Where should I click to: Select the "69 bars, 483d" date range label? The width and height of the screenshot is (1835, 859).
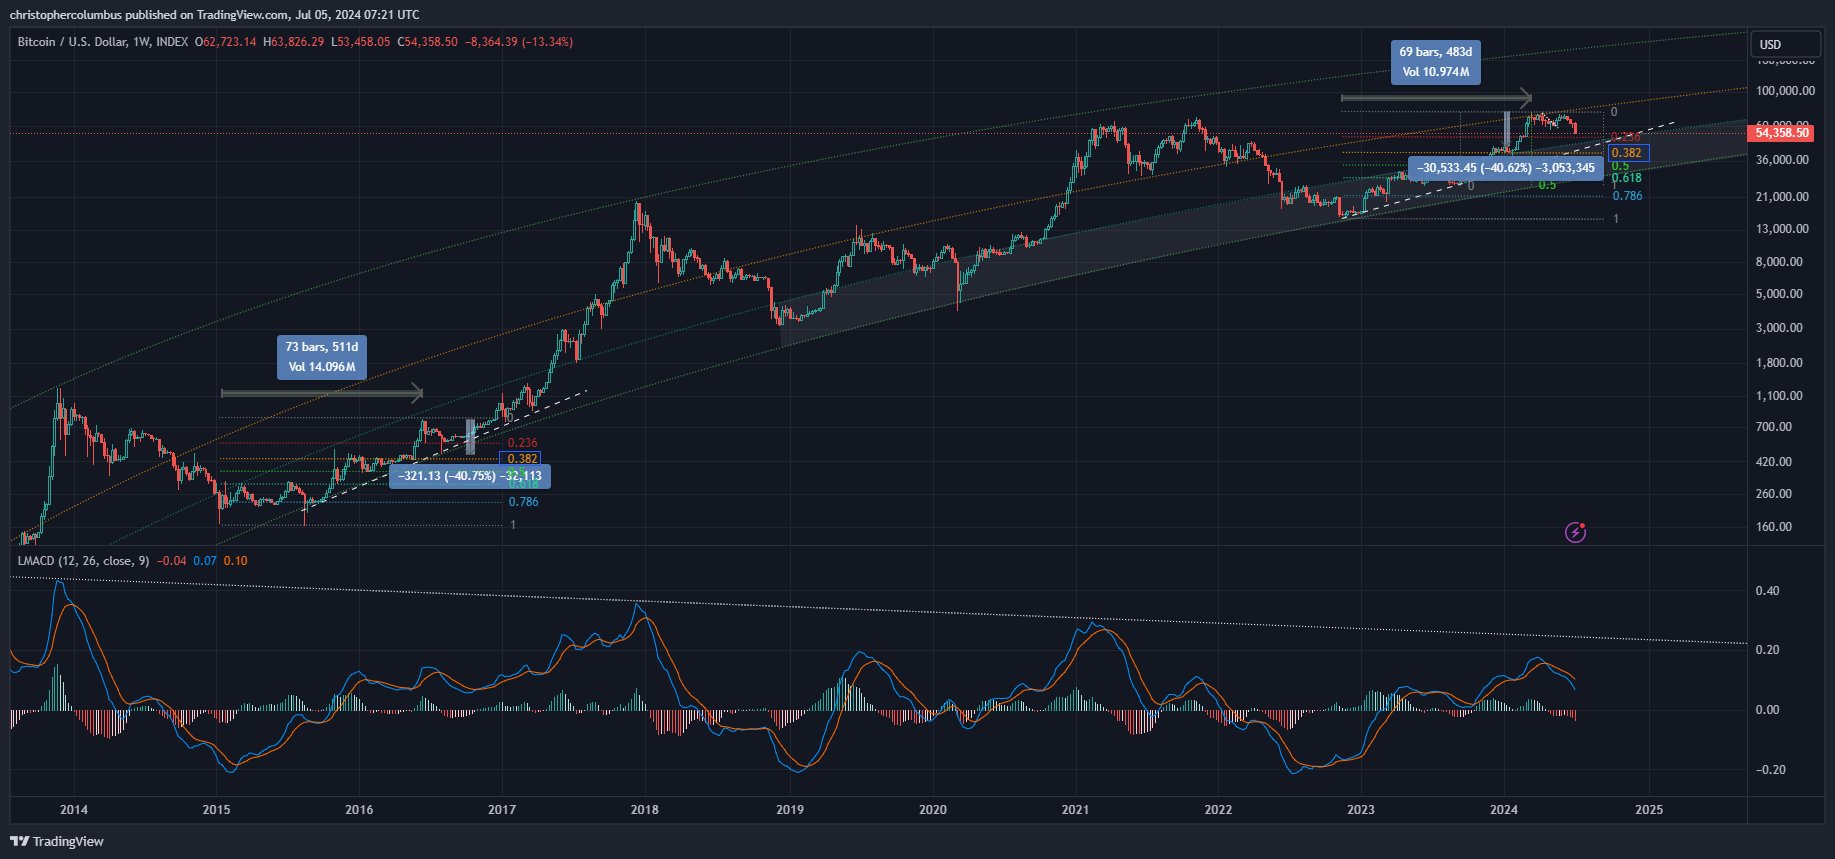tap(1435, 62)
